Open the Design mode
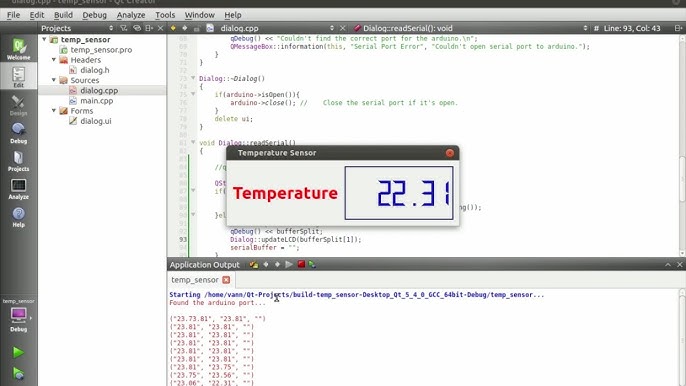Image resolution: width=686 pixels, height=386 pixels. (18, 105)
